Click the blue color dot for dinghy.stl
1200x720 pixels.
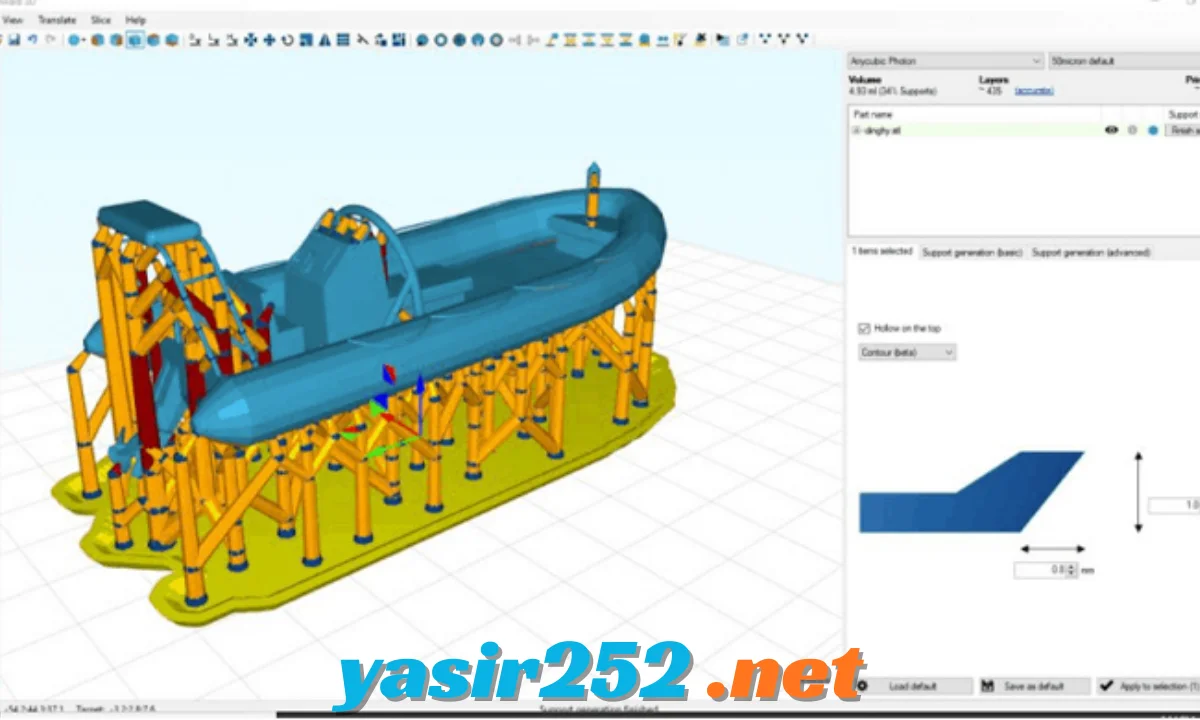click(x=1153, y=130)
